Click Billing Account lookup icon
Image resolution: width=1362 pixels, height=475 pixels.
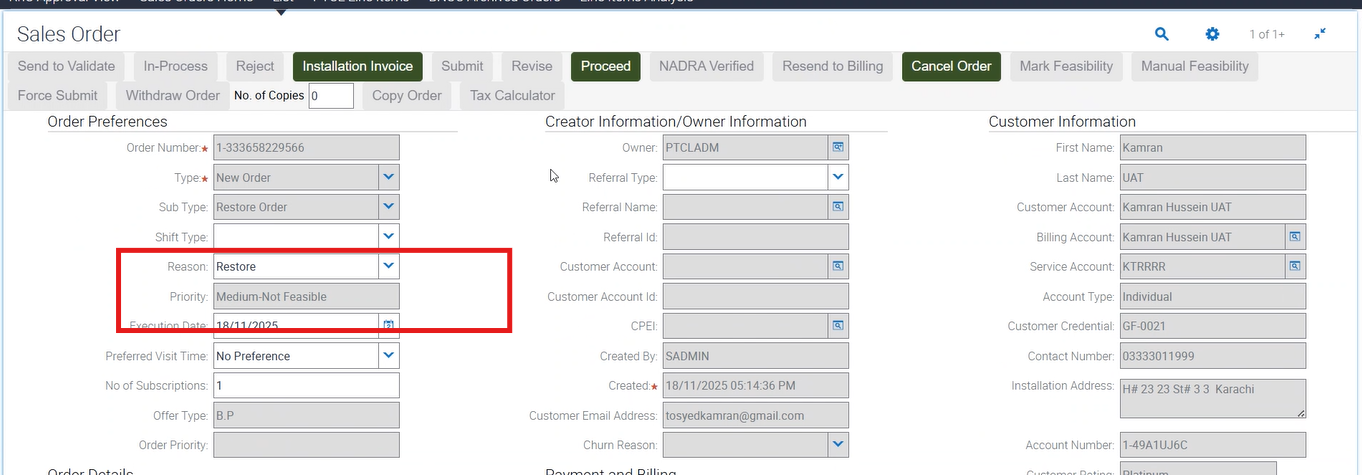pos(1294,237)
